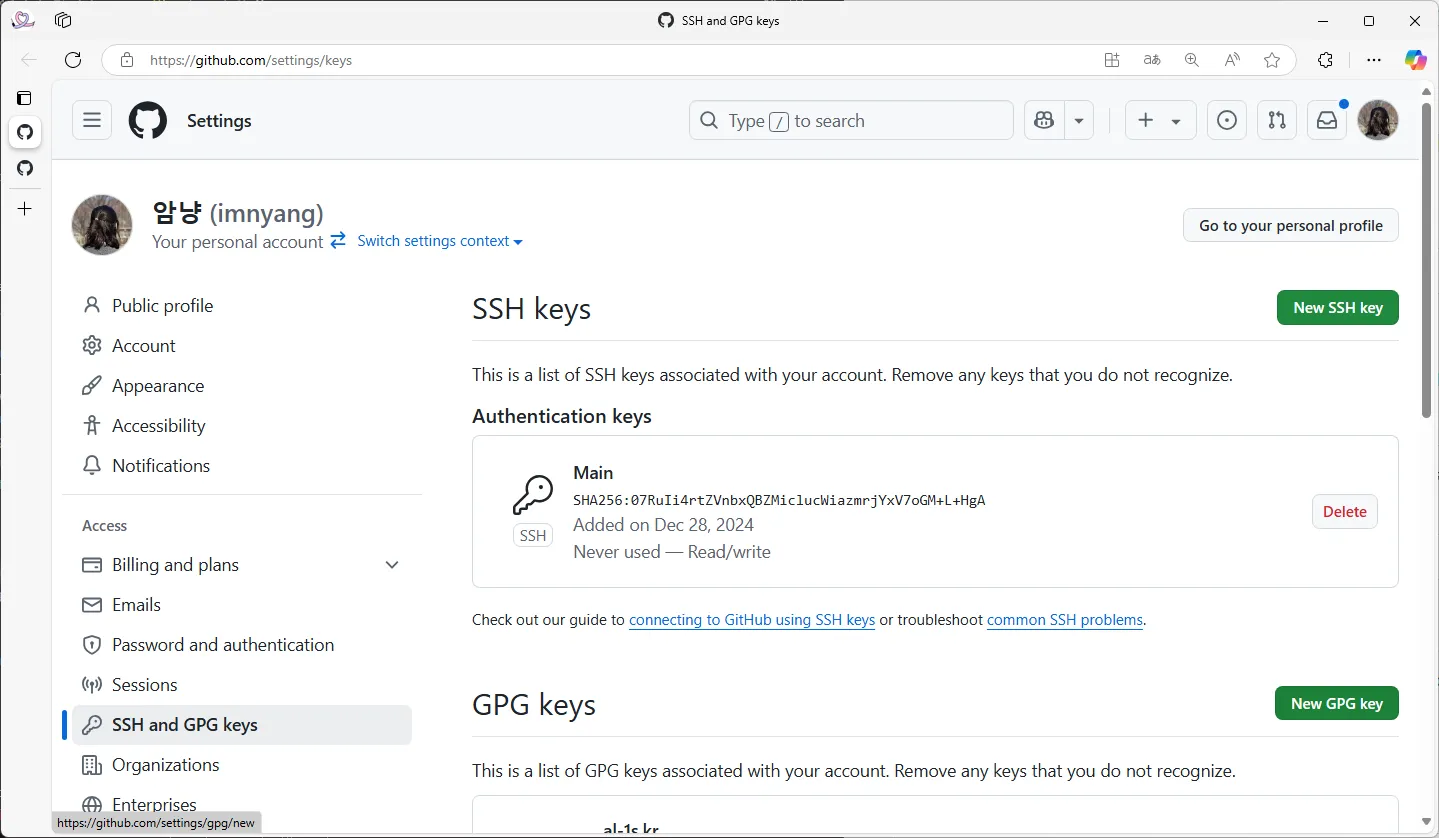1439x838 pixels.
Task: Open the Create new plus menu
Action: pos(1160,120)
